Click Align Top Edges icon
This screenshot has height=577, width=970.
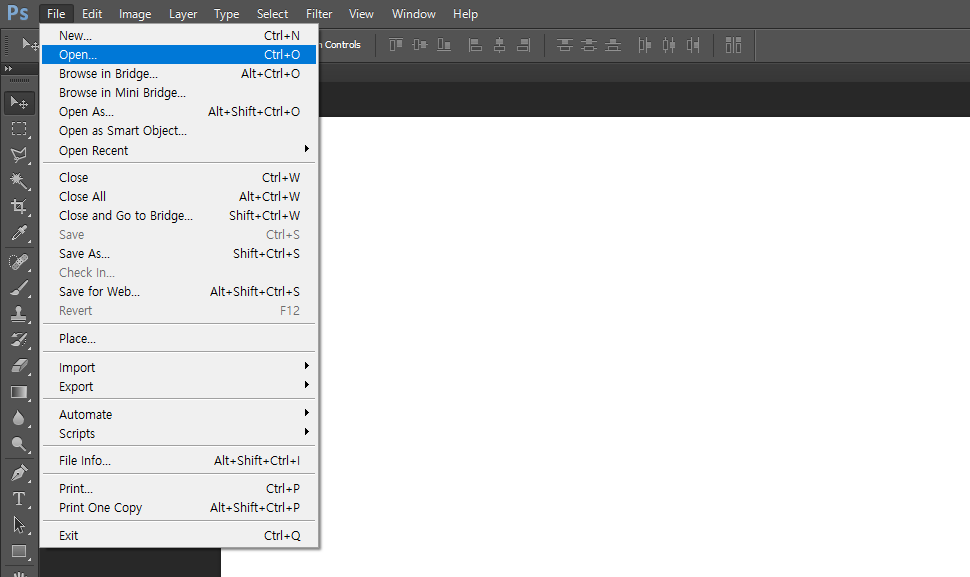pyautogui.click(x=396, y=45)
